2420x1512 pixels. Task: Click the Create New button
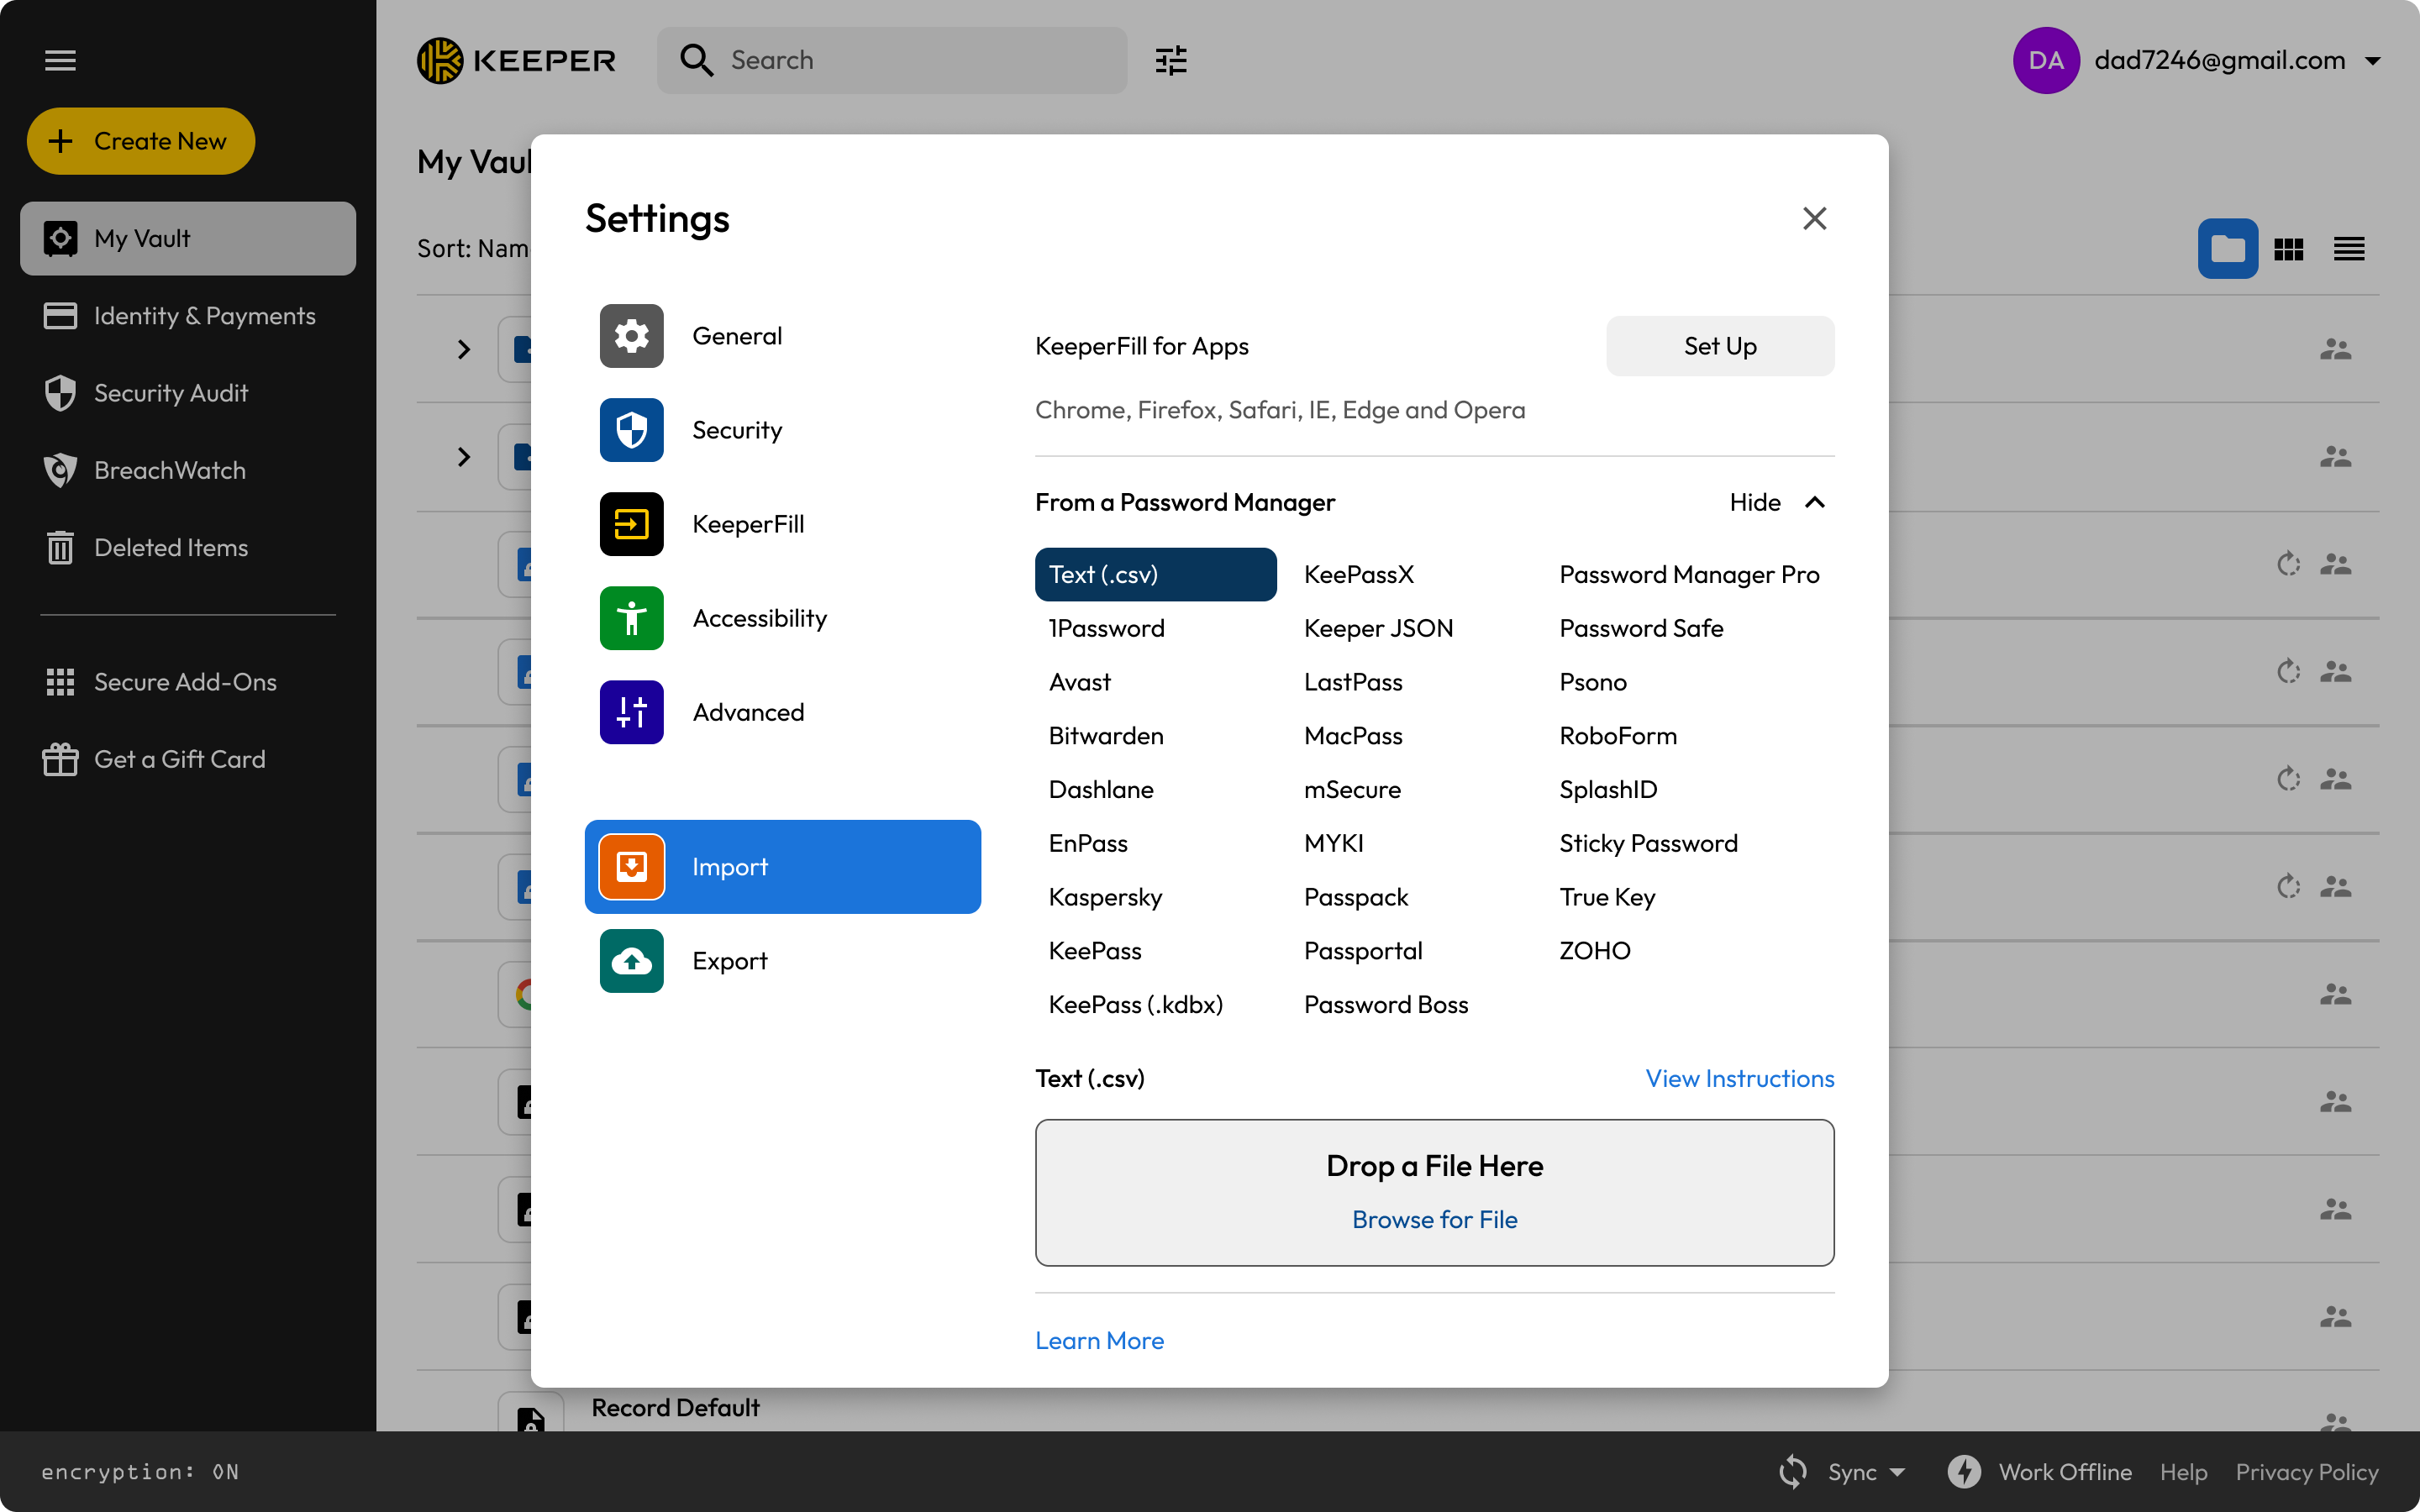click(141, 141)
